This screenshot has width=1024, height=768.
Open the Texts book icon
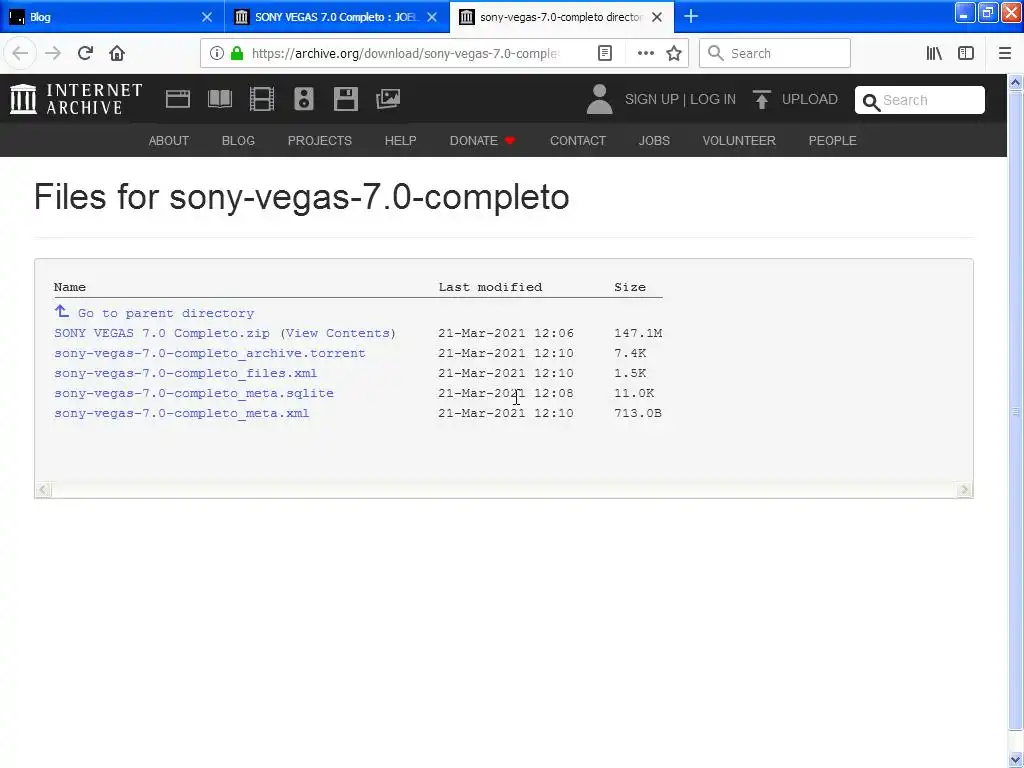tap(219, 99)
